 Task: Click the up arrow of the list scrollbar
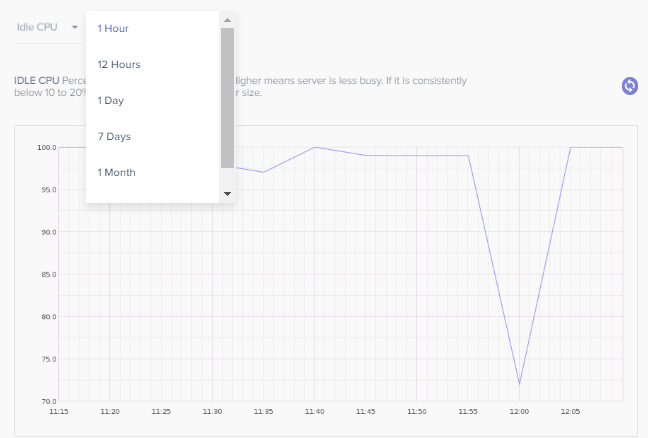tap(227, 20)
